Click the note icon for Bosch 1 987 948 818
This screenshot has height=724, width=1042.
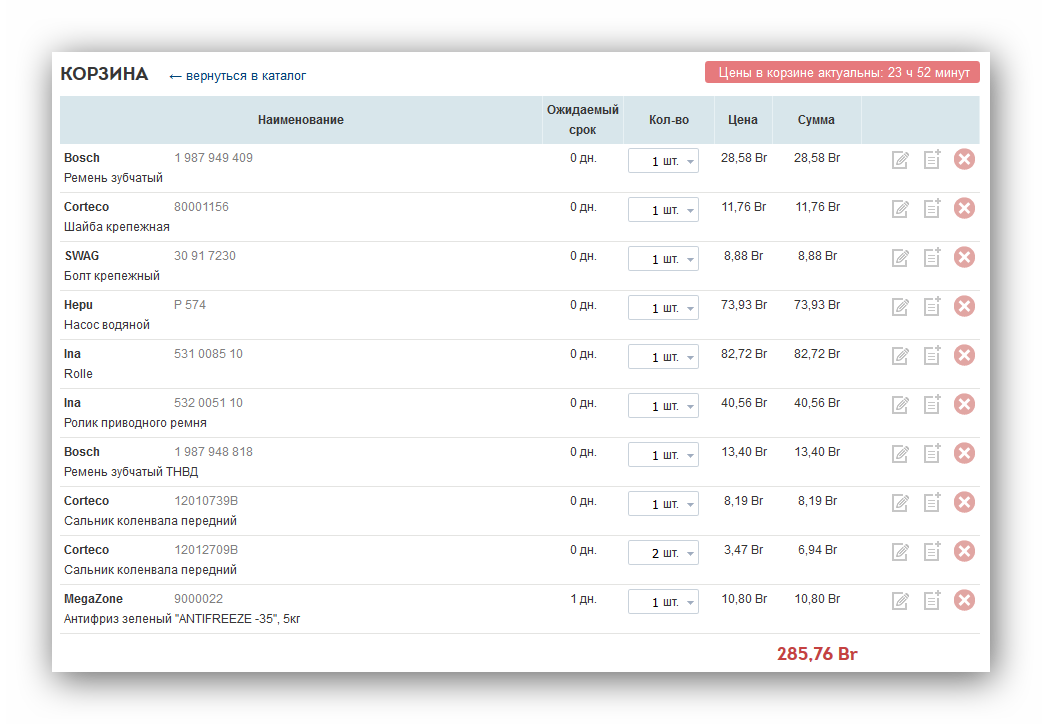(932, 454)
